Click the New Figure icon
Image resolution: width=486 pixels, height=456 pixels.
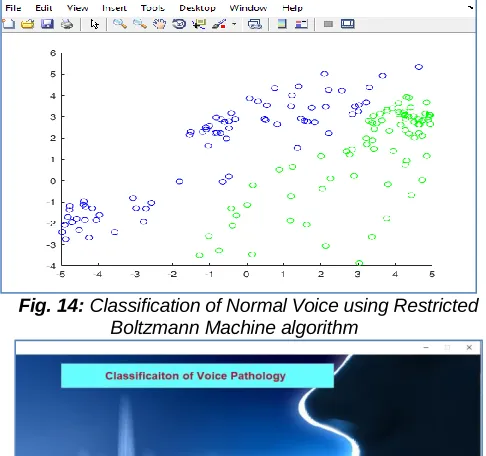pyautogui.click(x=8, y=24)
